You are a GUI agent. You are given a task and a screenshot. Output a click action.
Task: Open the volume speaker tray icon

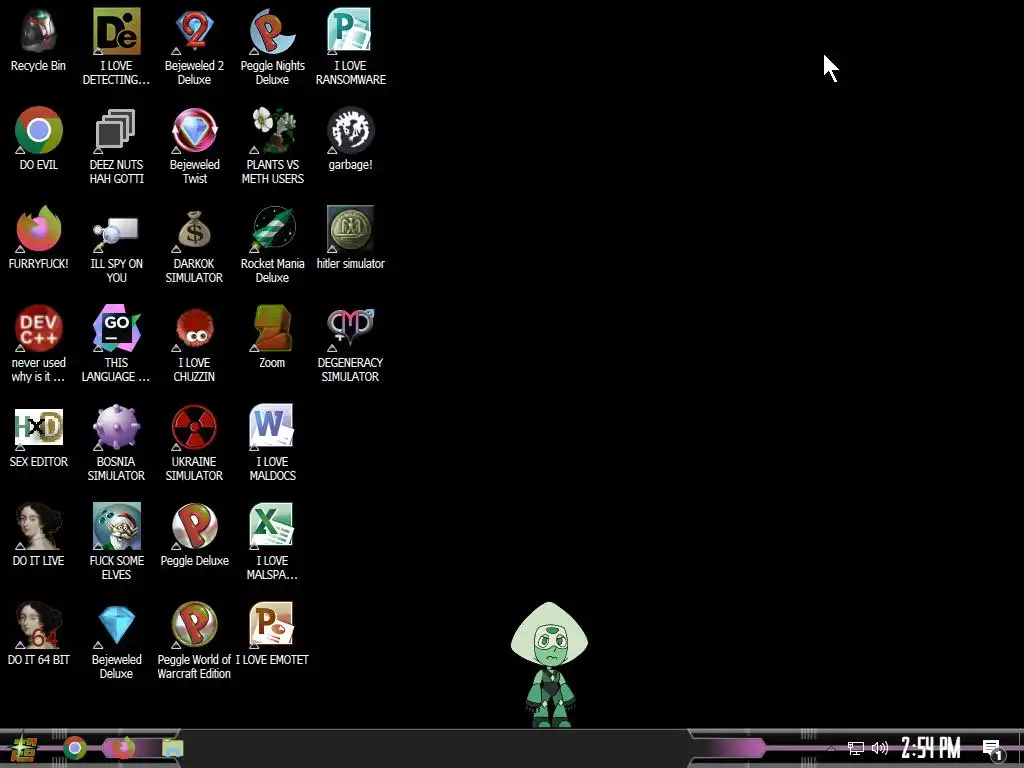(x=880, y=748)
